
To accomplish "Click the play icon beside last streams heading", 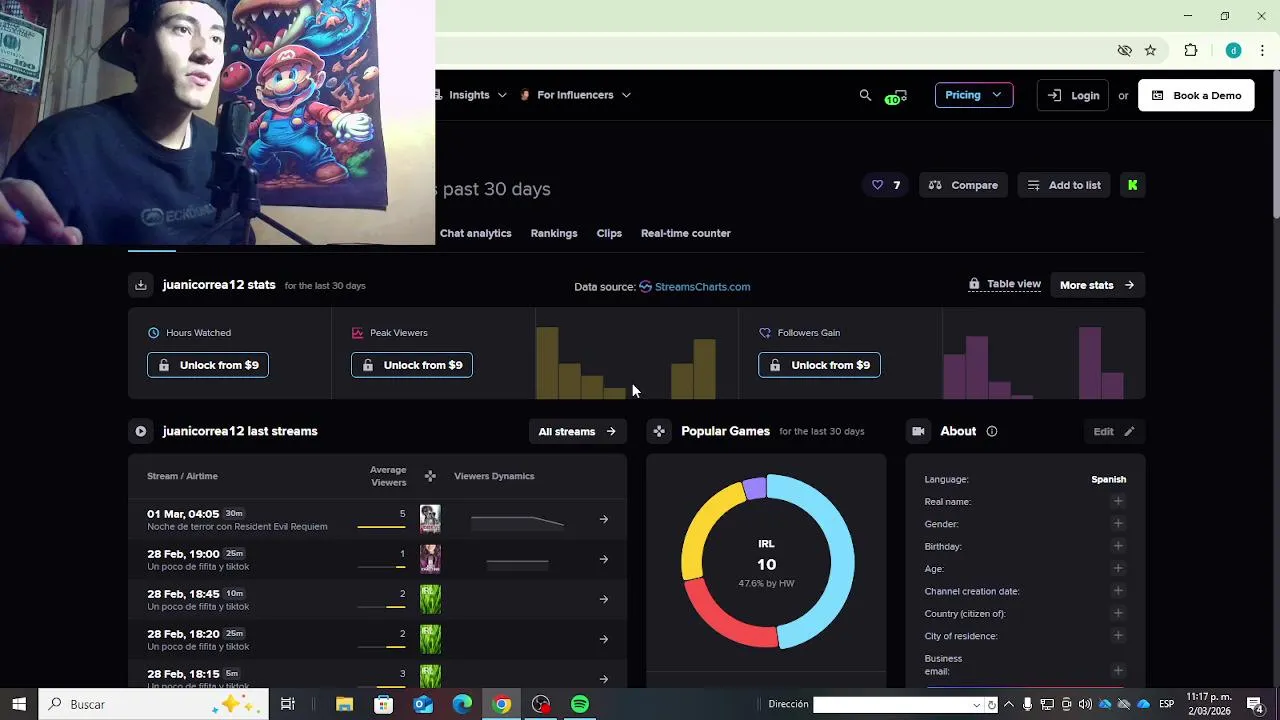I will (x=141, y=431).
